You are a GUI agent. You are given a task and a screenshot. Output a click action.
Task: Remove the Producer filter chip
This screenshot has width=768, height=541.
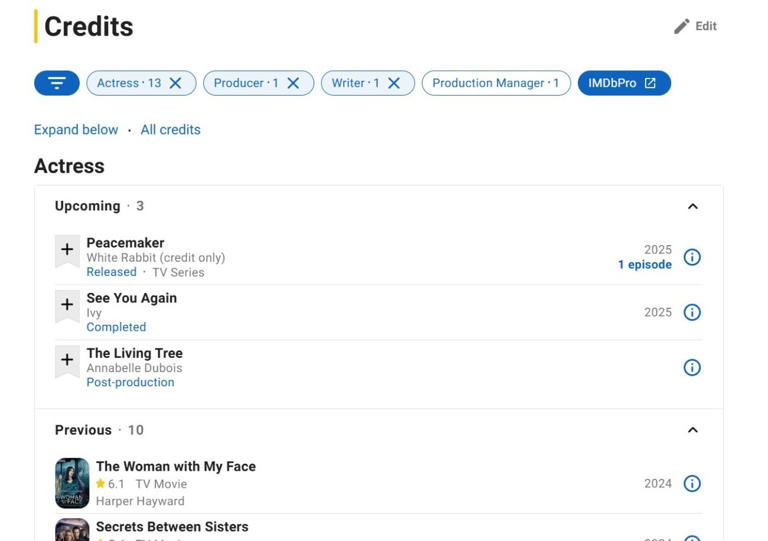(293, 83)
